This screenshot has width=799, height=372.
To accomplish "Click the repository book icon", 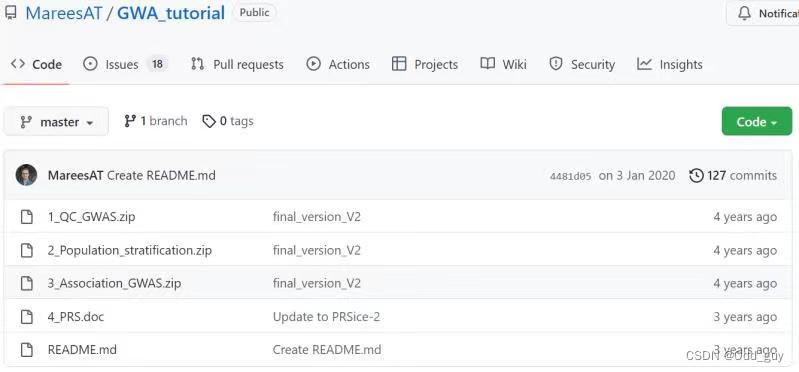I will click(10, 13).
